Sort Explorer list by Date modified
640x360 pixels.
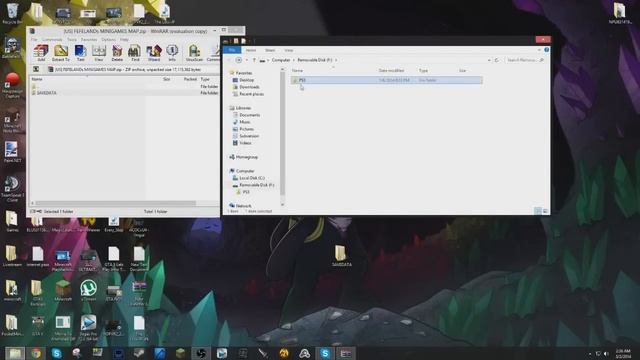pyautogui.click(x=391, y=71)
